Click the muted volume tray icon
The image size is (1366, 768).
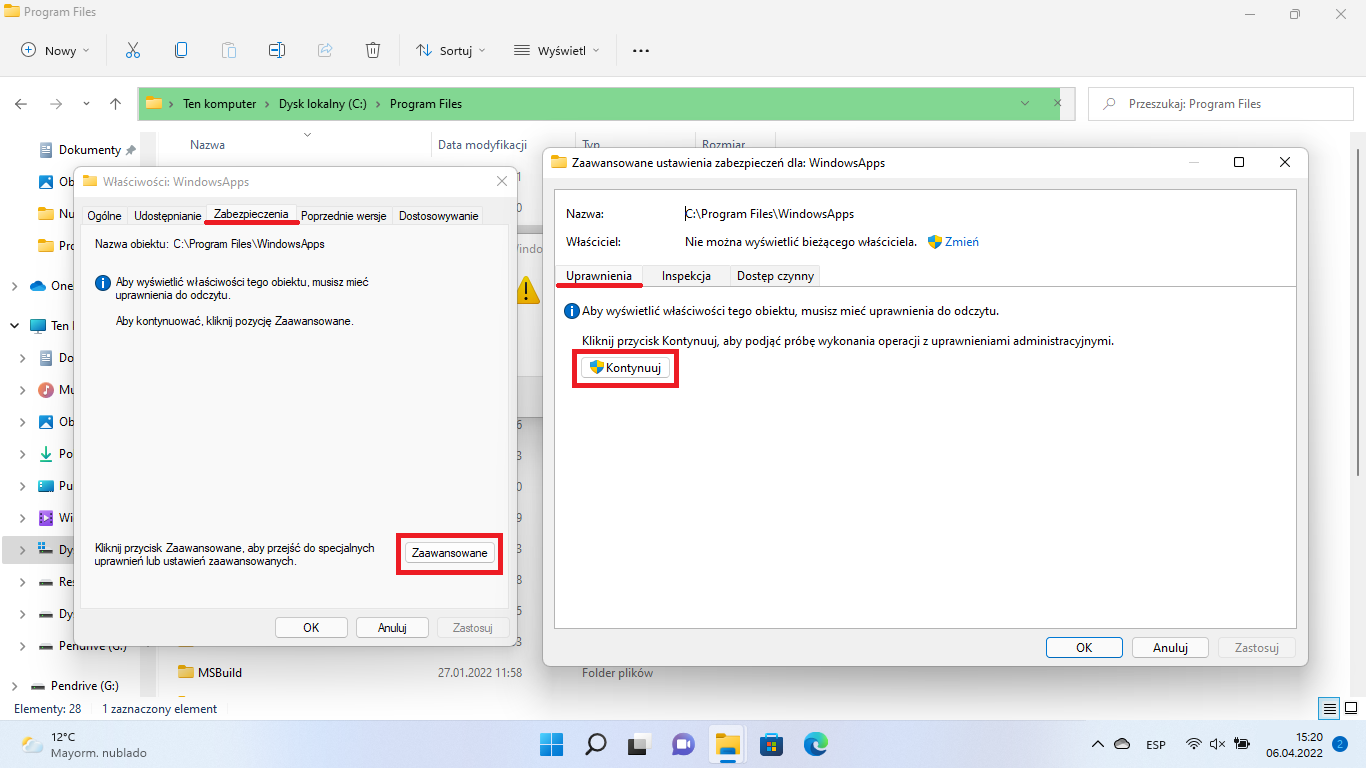pos(1217,744)
